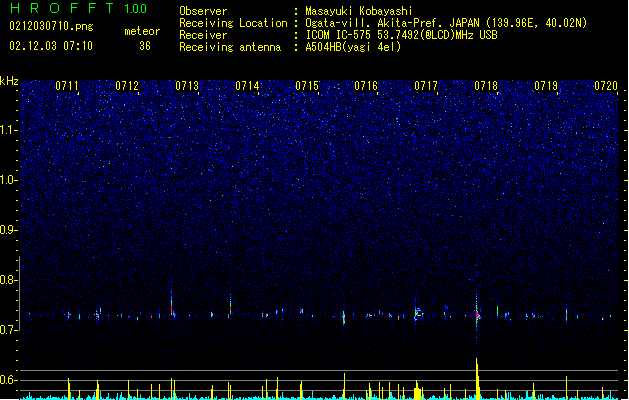Click the 0714 time marker
The height and width of the screenshot is (400, 629).
(247, 86)
